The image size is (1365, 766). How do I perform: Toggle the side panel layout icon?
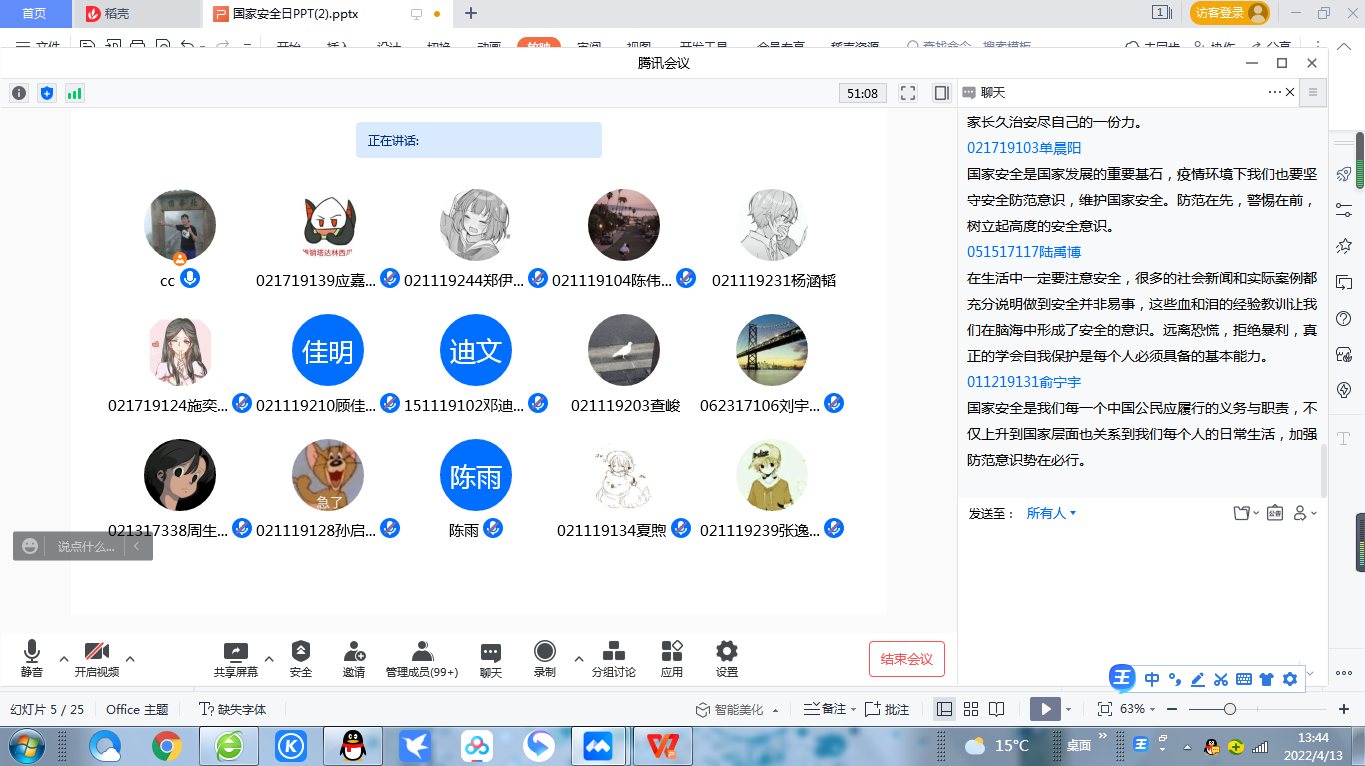point(941,93)
